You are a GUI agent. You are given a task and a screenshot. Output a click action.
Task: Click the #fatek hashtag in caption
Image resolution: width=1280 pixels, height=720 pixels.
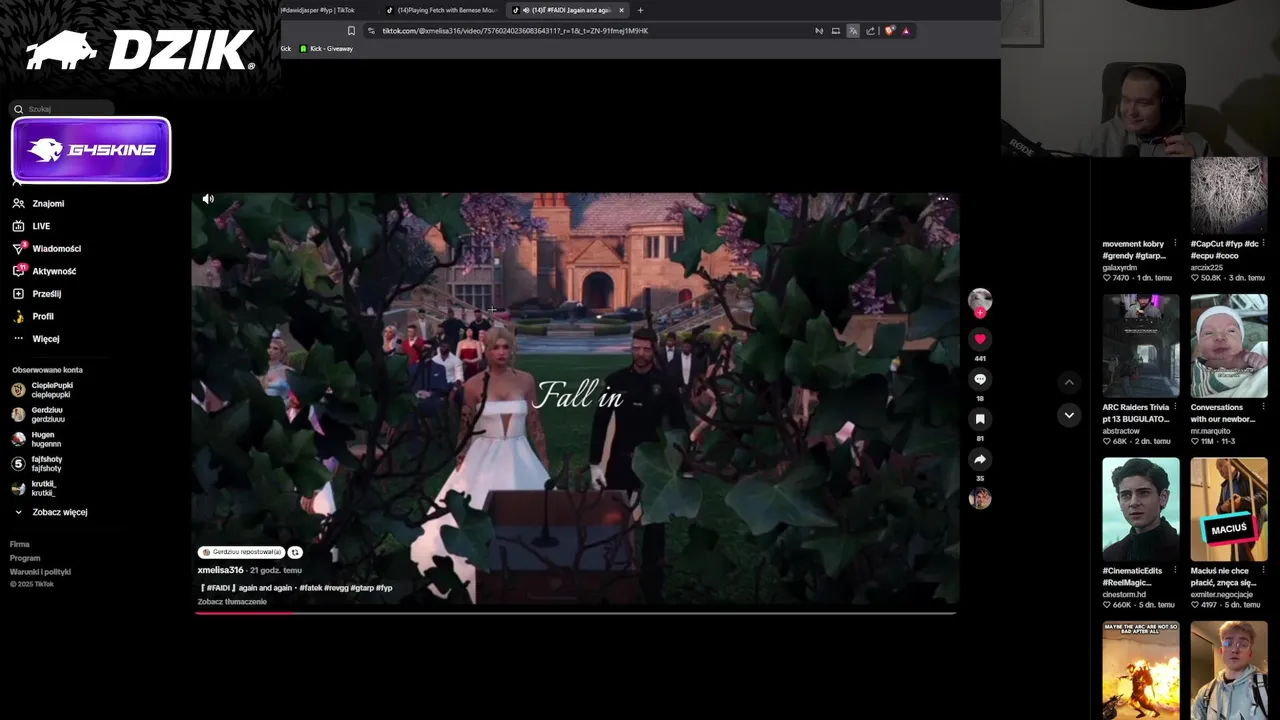click(309, 588)
